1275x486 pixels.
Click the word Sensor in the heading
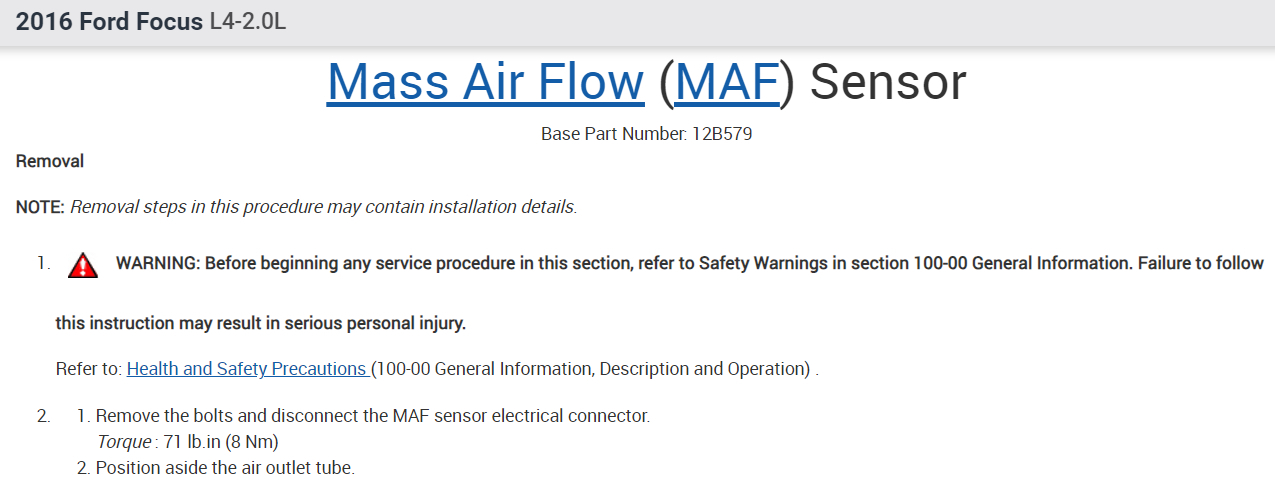click(x=888, y=82)
